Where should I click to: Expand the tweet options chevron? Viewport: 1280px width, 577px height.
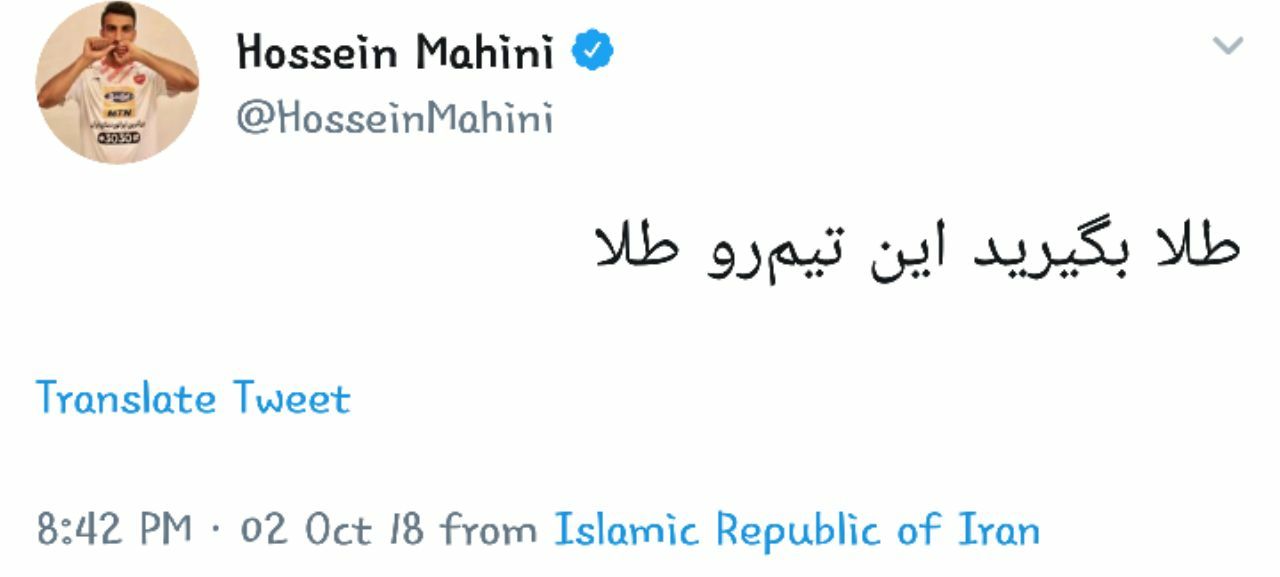pos(1227,46)
